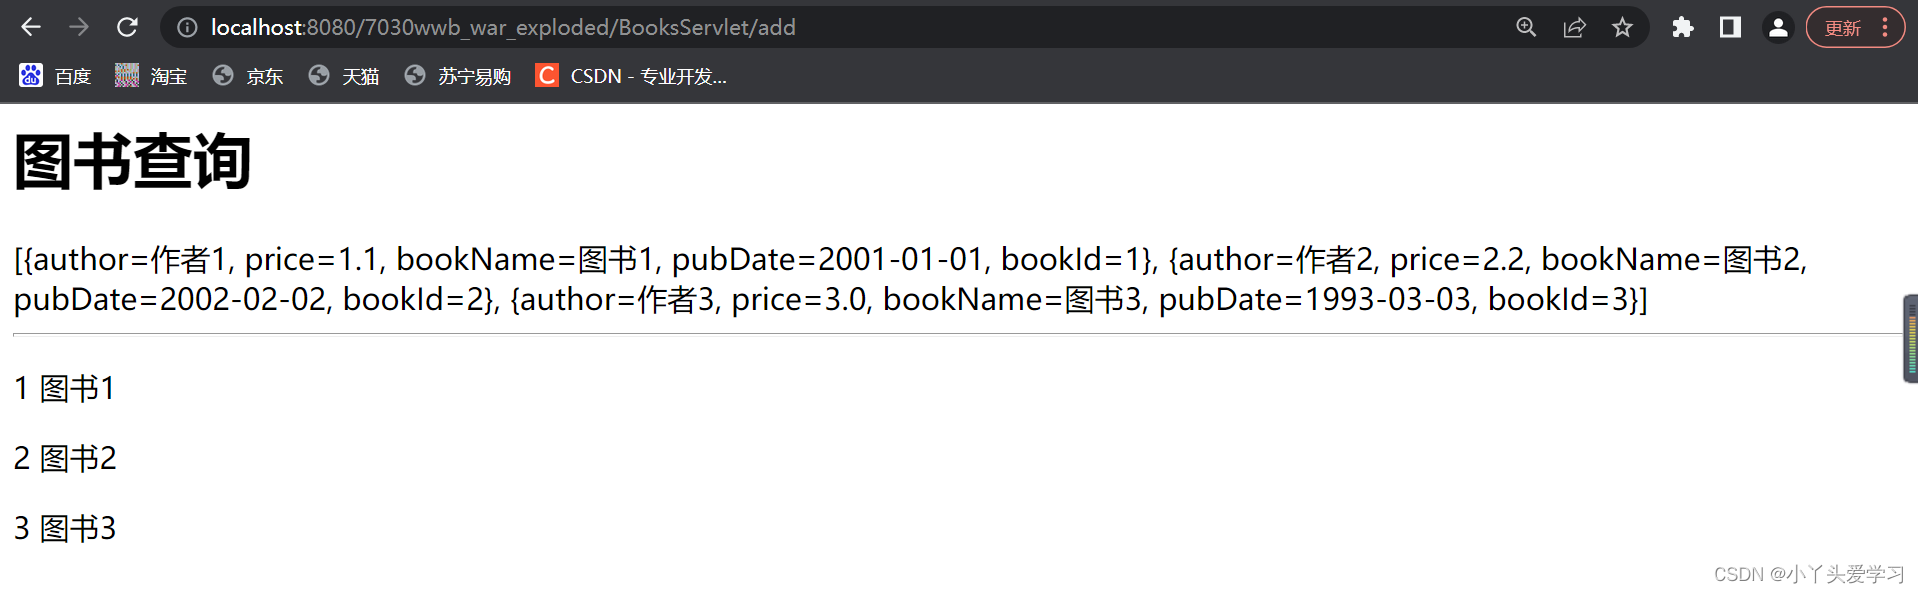
Task: View site information icon in address bar
Action: [x=187, y=27]
